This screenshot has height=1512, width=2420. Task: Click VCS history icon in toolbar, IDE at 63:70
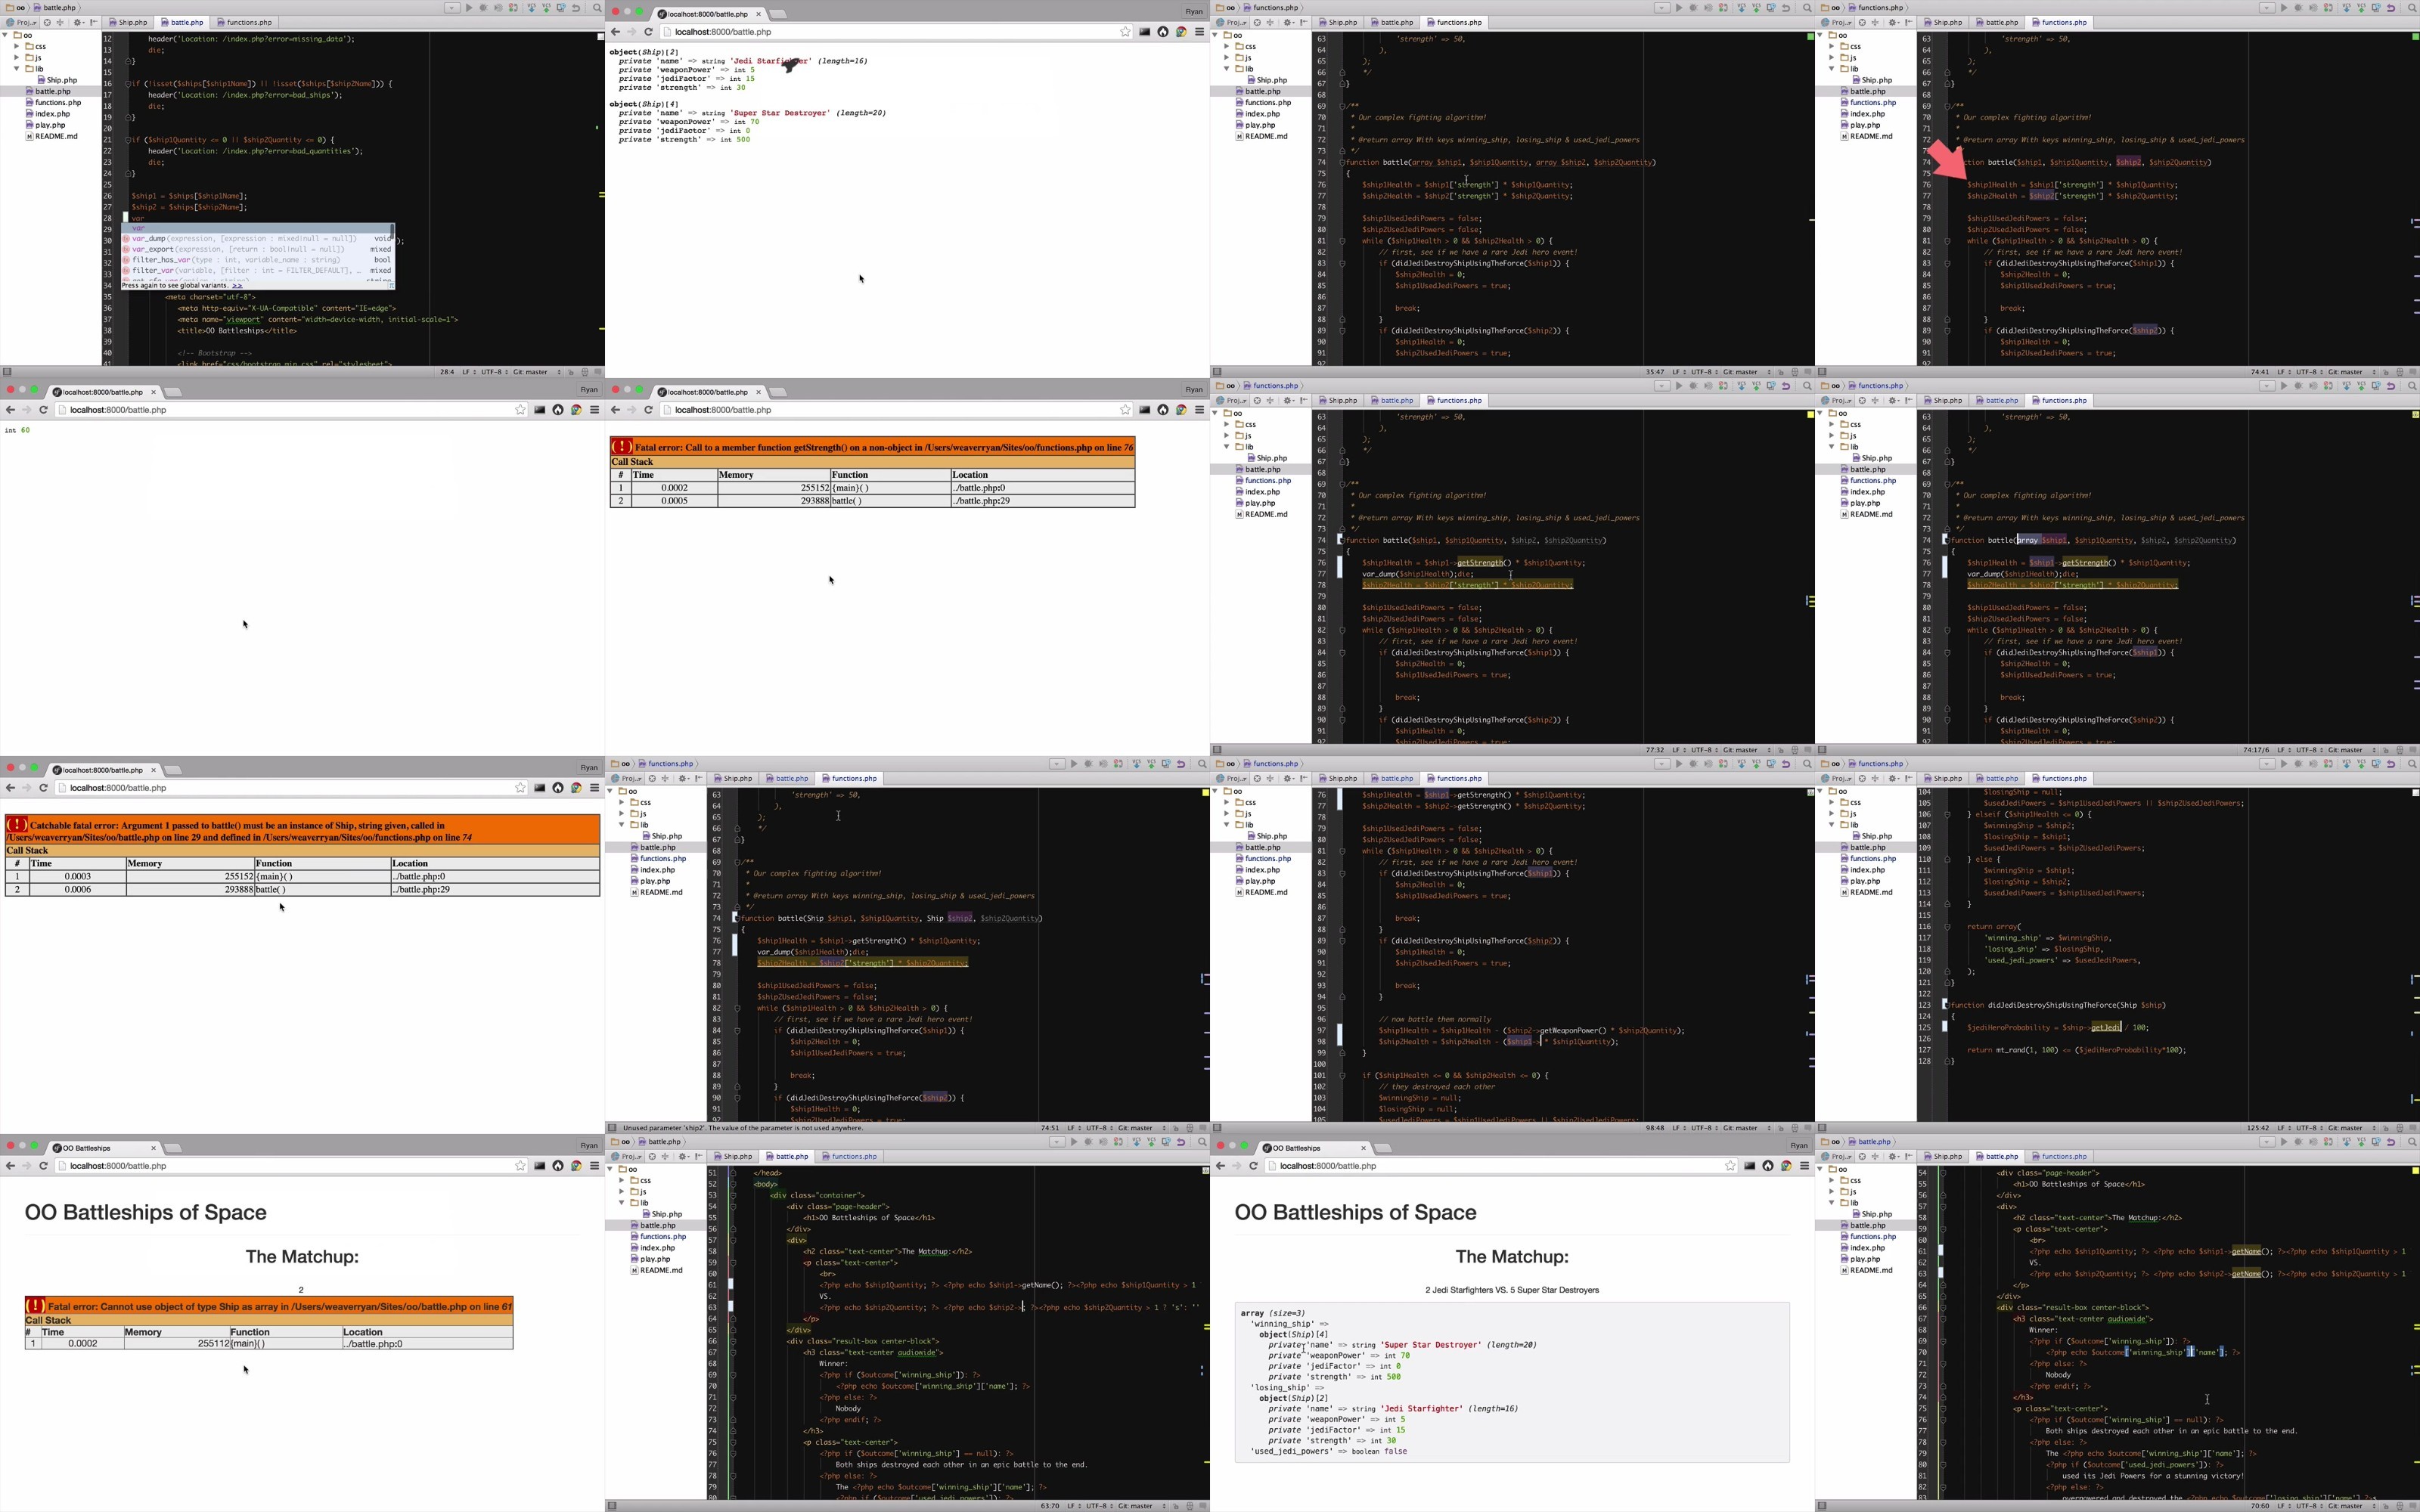click(1166, 1142)
